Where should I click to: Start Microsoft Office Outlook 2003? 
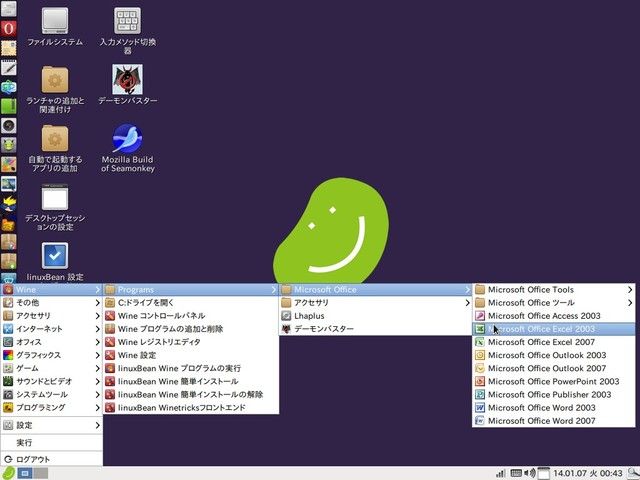tap(553, 355)
